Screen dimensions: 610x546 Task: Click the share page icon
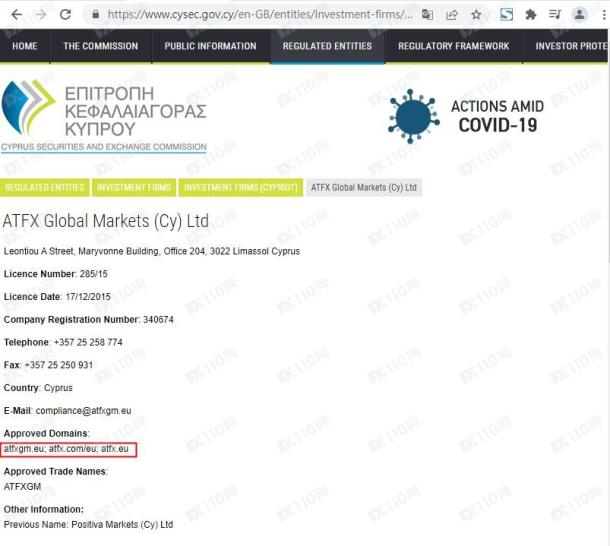click(x=452, y=15)
